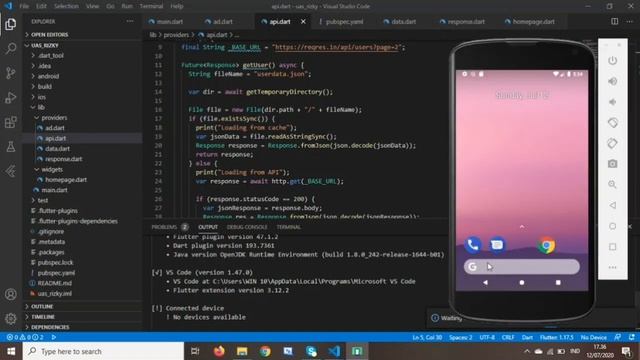Open the Explorer view in activity bar
Image resolution: width=640 pixels, height=360 pixels.
(x=11, y=24)
